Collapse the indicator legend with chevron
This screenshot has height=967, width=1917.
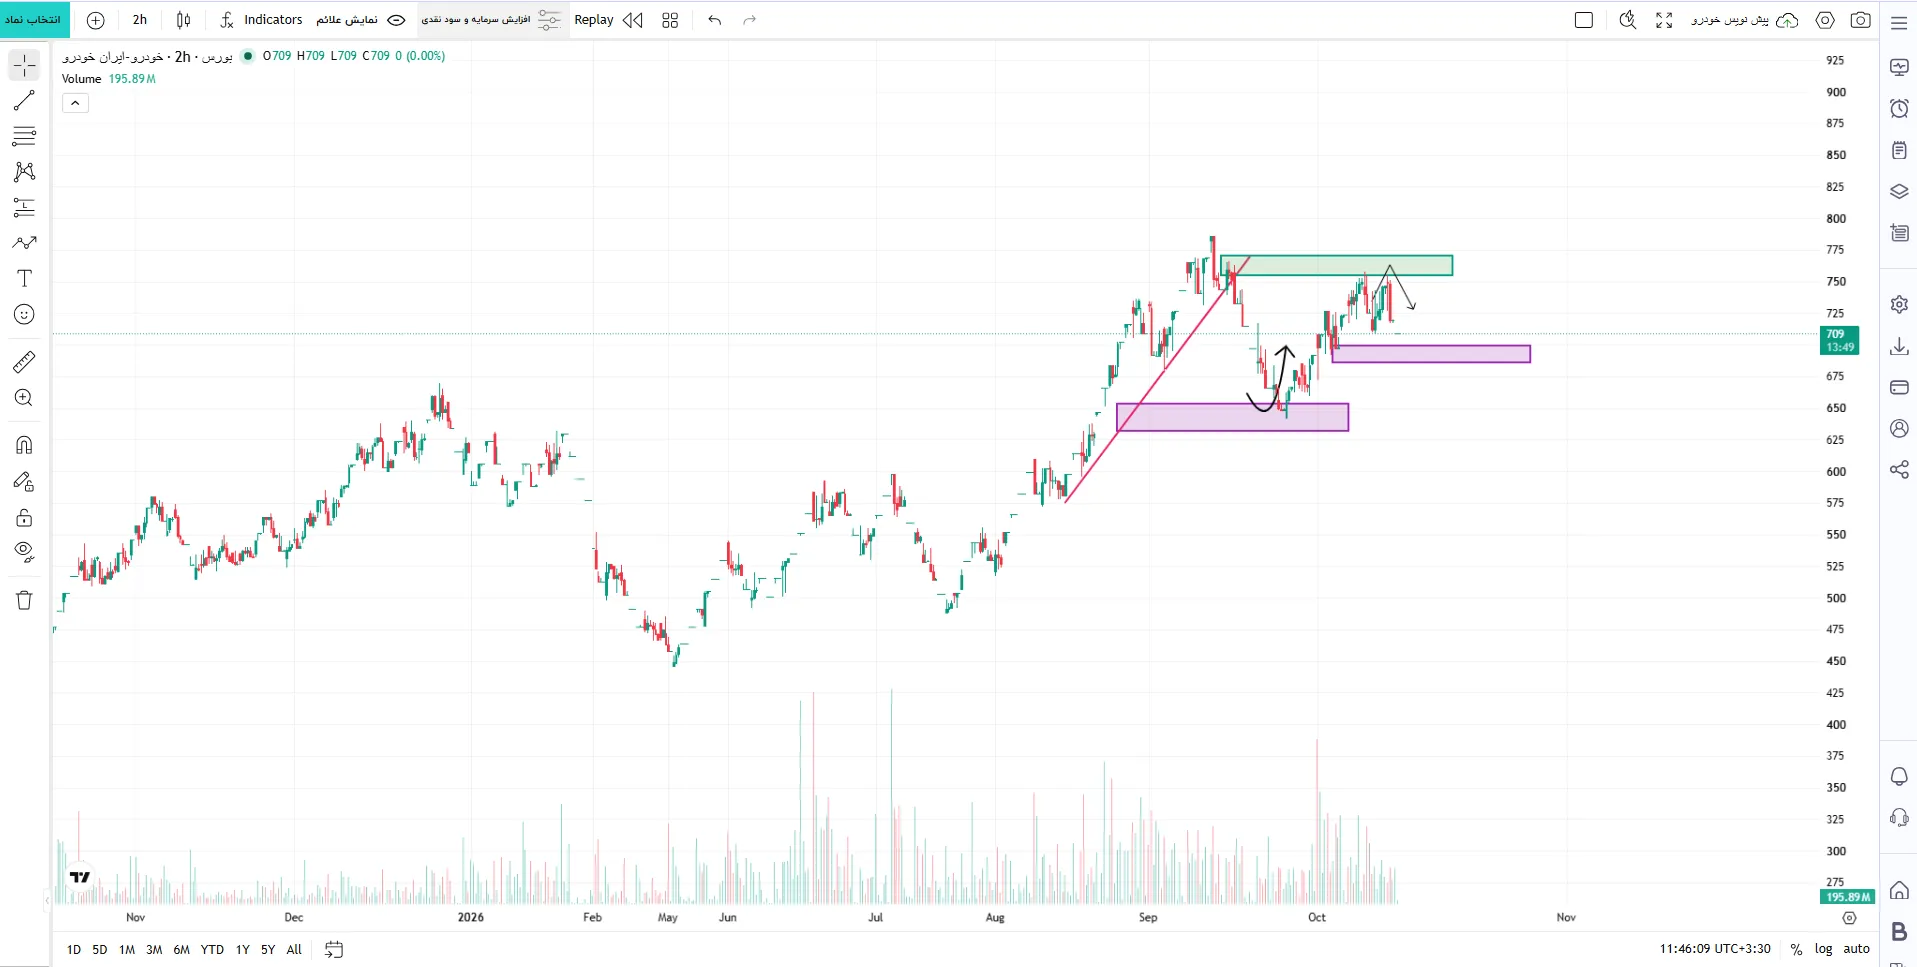pos(75,103)
